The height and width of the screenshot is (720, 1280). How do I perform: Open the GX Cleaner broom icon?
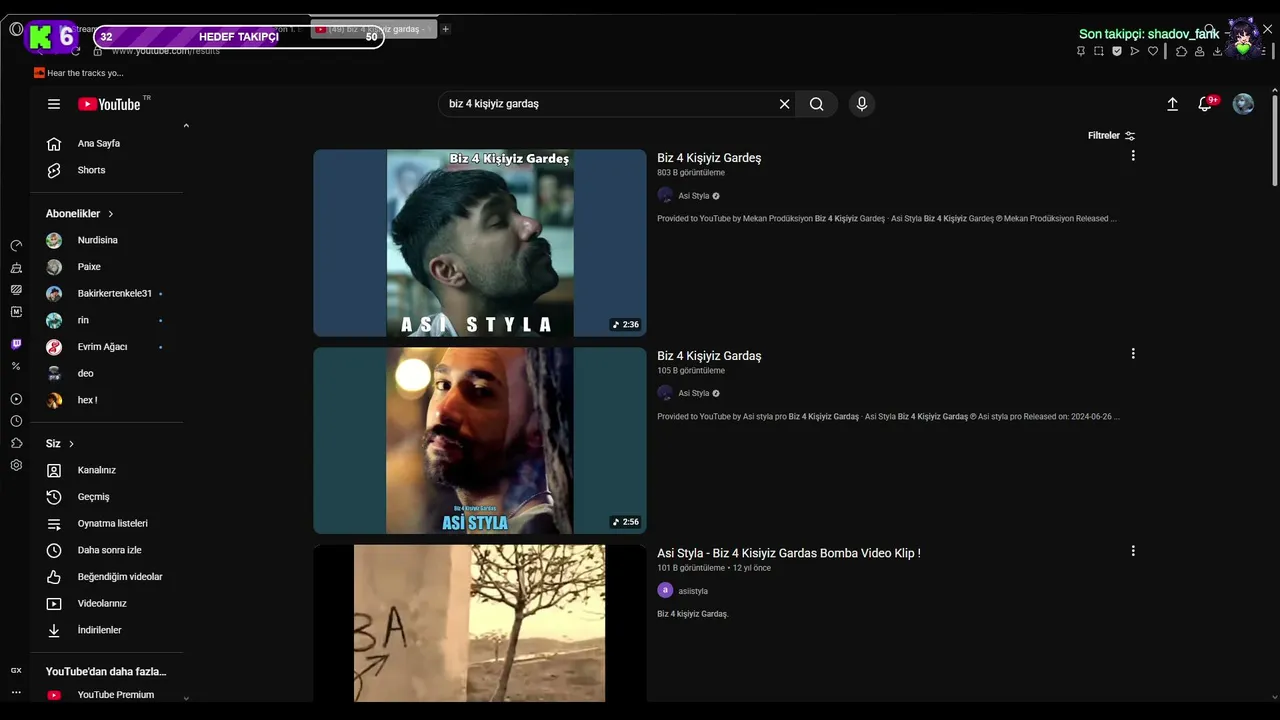[x=16, y=268]
